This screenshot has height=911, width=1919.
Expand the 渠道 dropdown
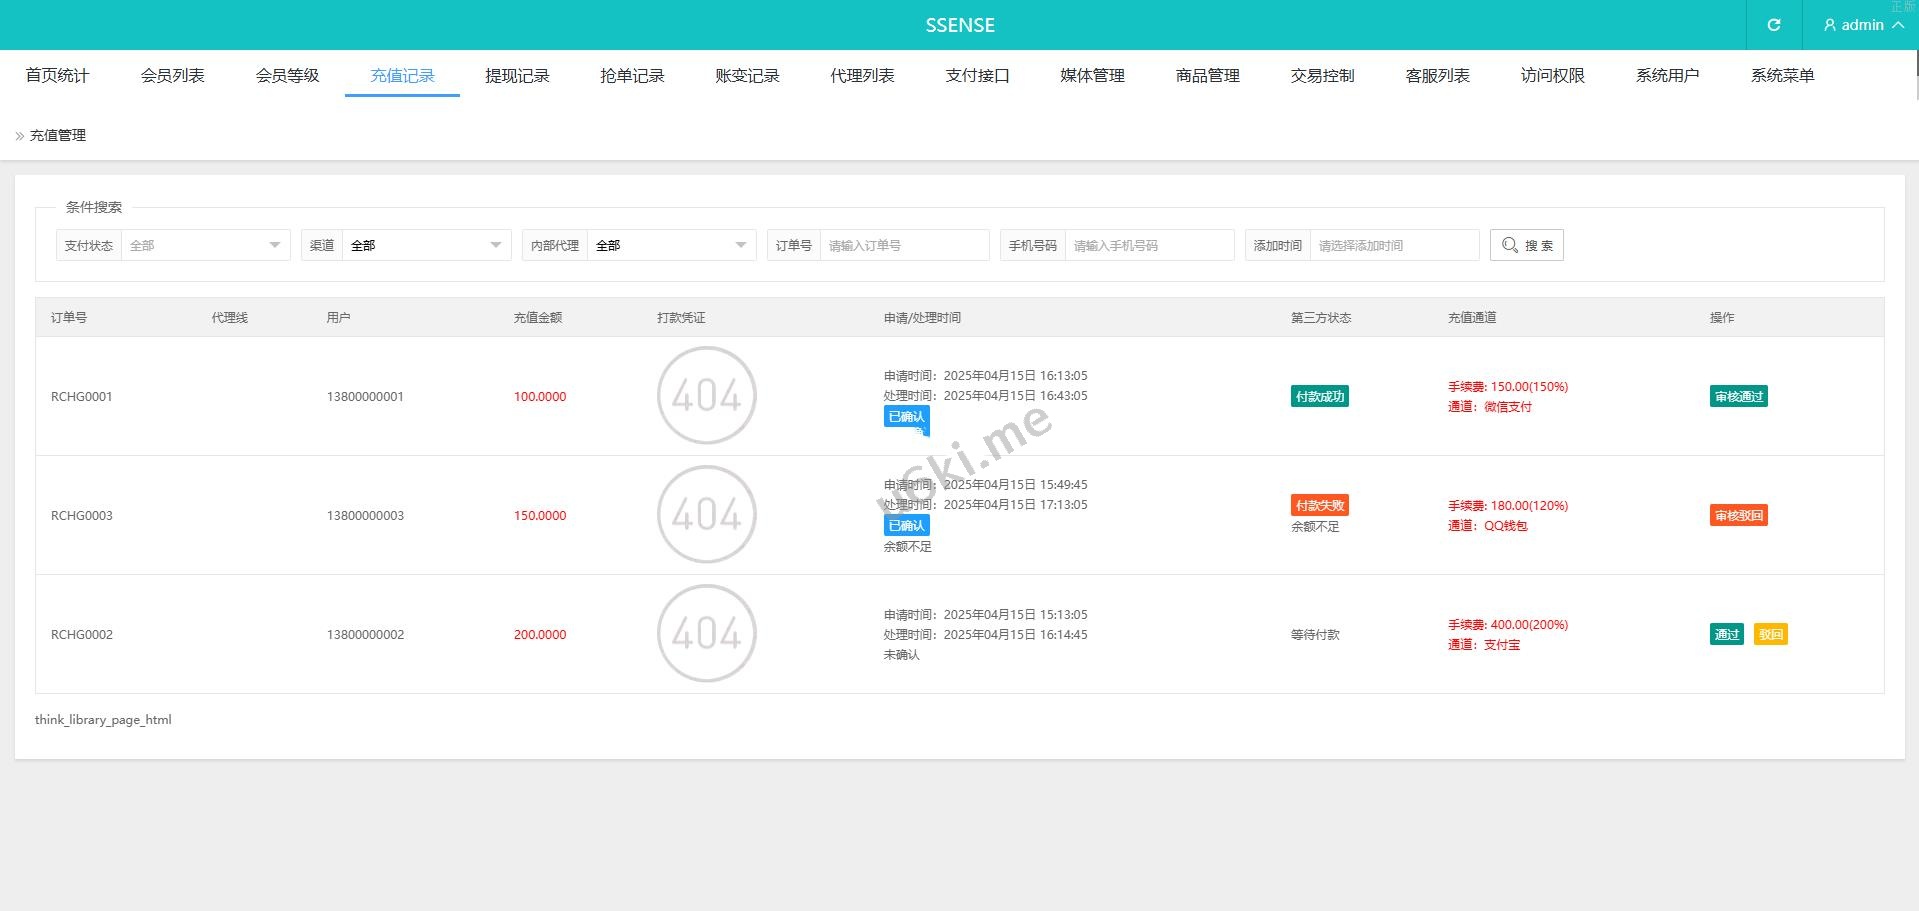click(x=425, y=246)
